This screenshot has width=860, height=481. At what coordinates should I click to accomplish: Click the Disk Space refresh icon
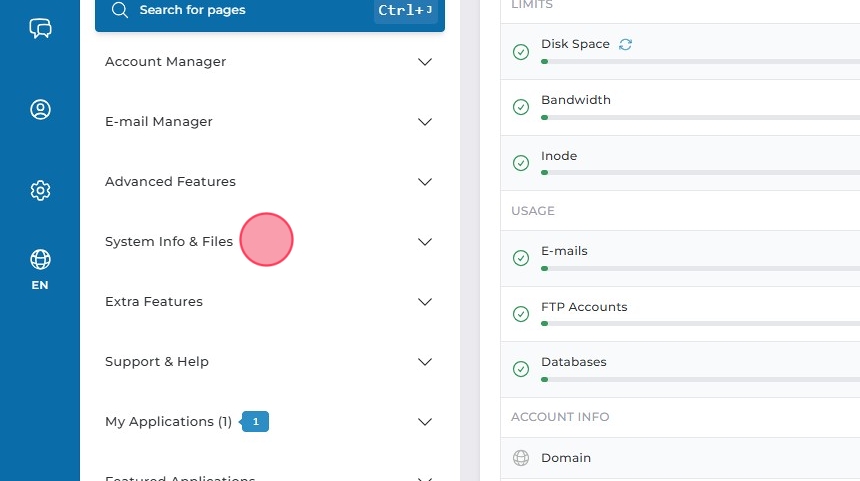[626, 44]
